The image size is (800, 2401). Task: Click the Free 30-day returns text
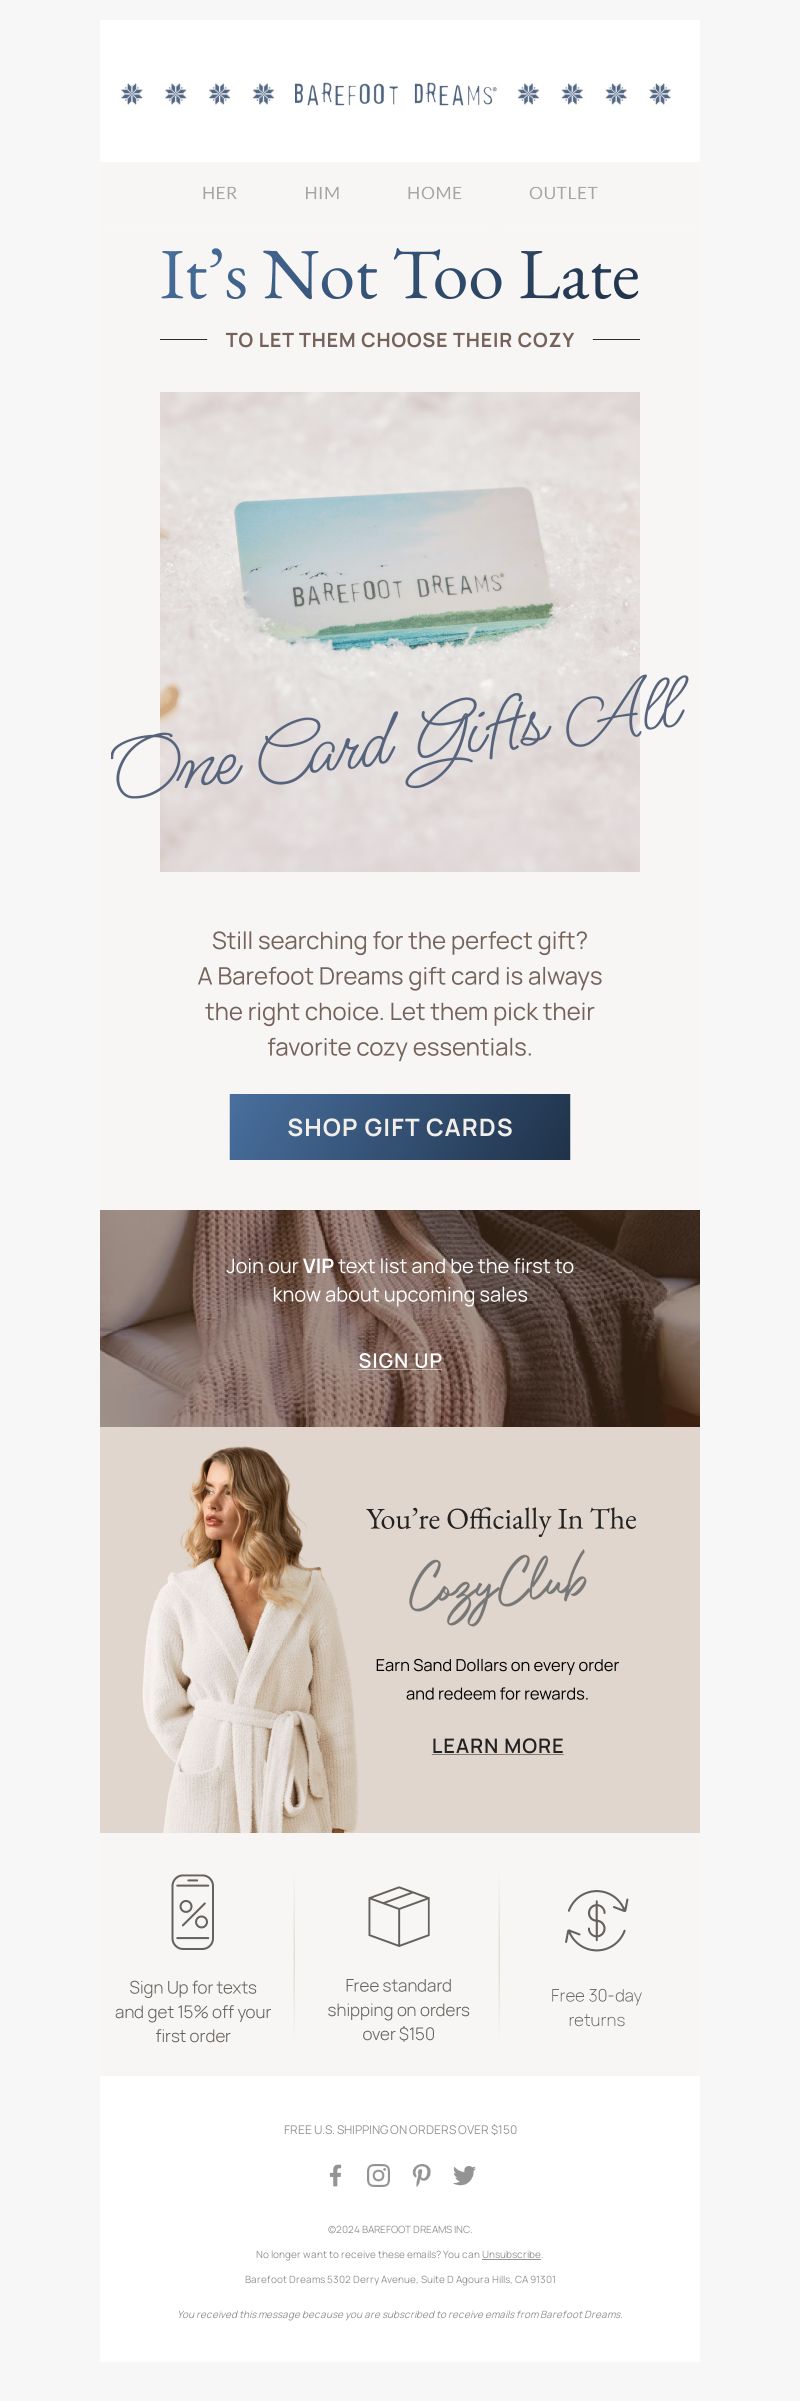pyautogui.click(x=596, y=2007)
